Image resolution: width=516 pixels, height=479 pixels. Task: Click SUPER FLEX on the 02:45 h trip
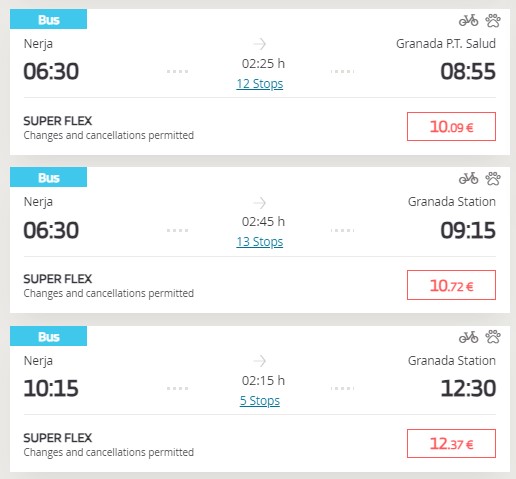pyautogui.click(x=58, y=279)
